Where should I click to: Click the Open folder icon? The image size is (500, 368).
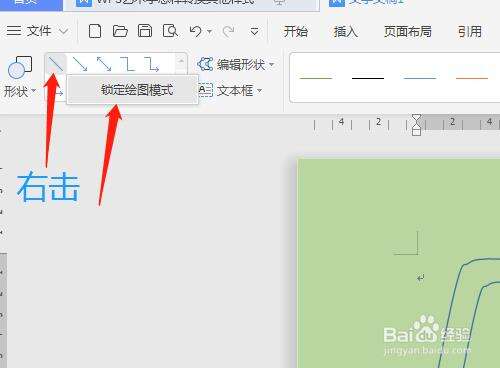[120, 31]
